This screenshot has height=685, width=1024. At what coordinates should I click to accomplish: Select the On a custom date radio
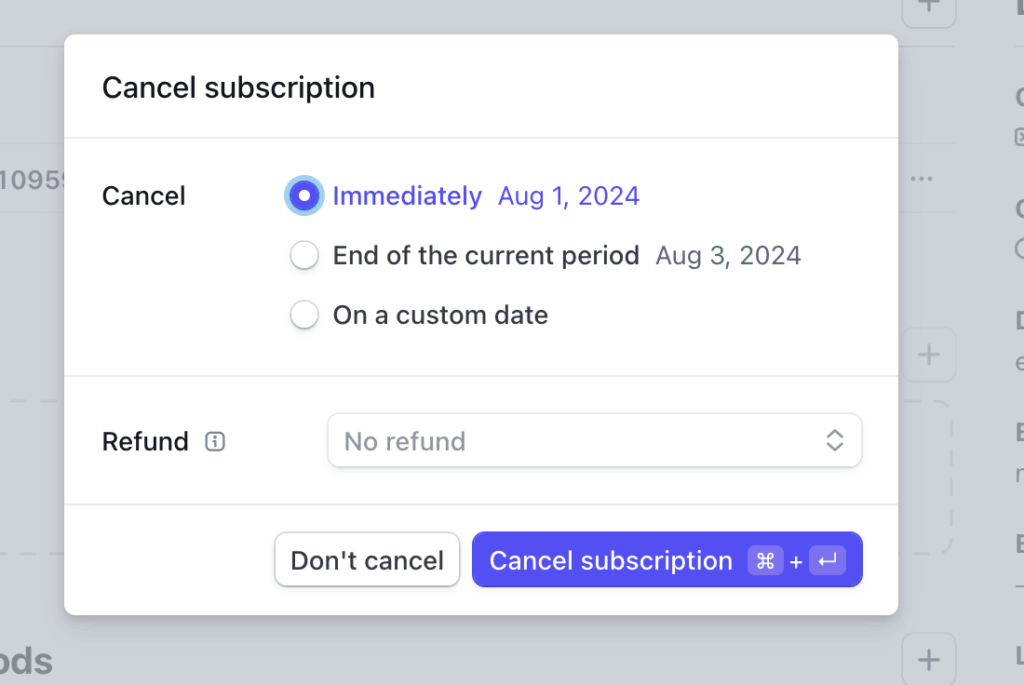pos(304,316)
